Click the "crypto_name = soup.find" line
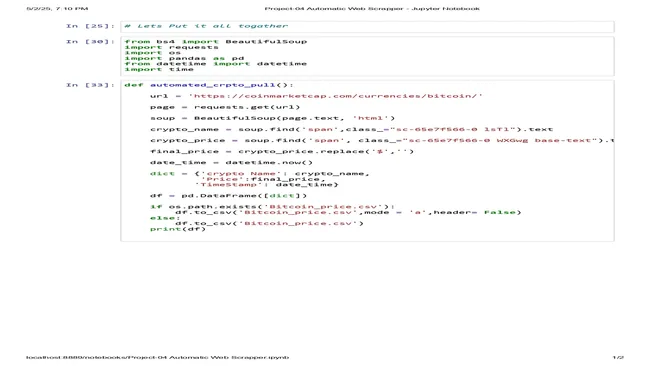The image size is (650, 366). click(352, 129)
